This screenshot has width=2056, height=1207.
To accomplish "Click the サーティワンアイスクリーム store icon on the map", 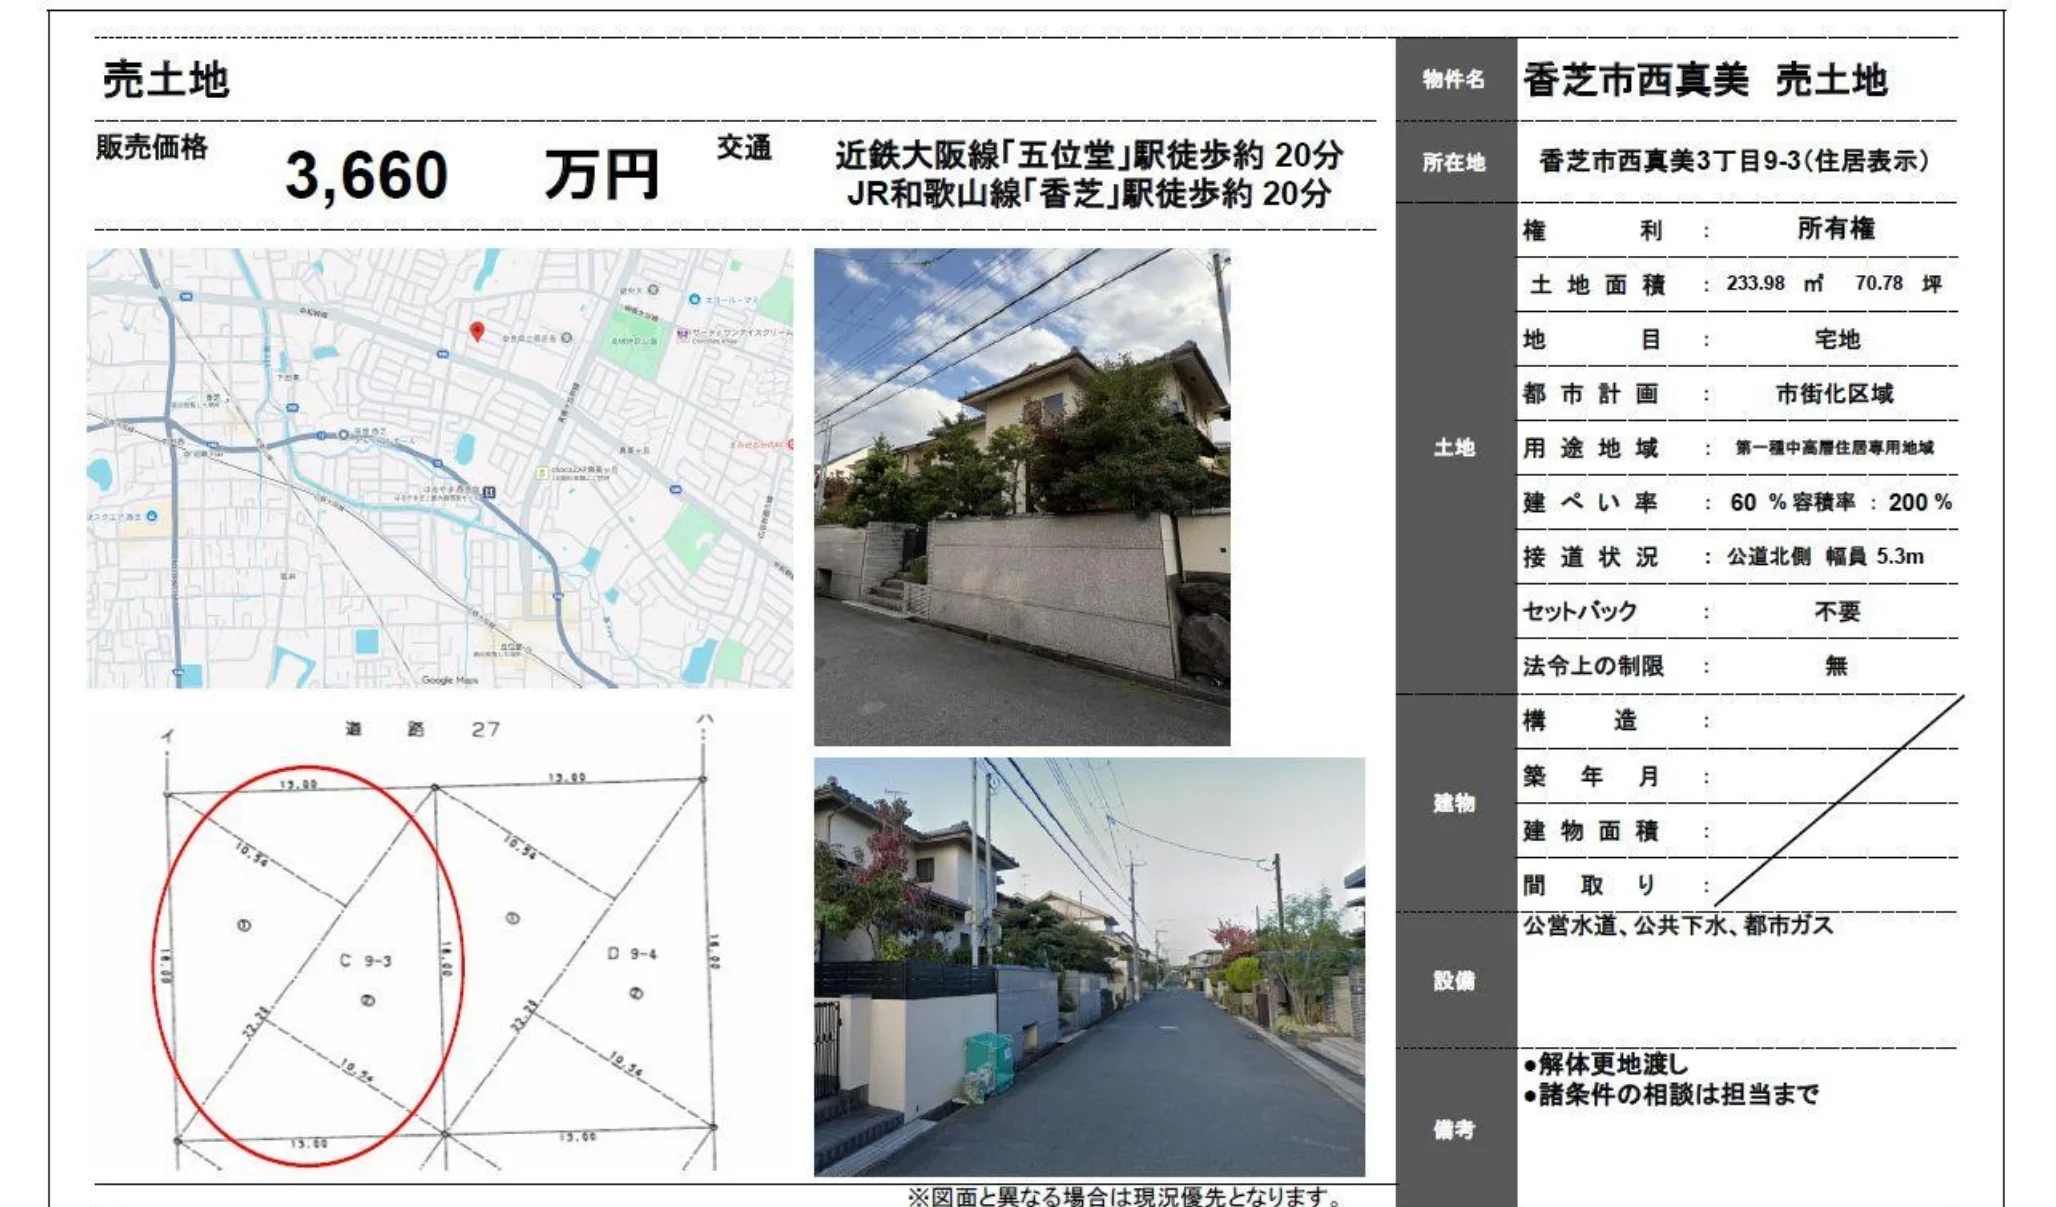I will [682, 334].
